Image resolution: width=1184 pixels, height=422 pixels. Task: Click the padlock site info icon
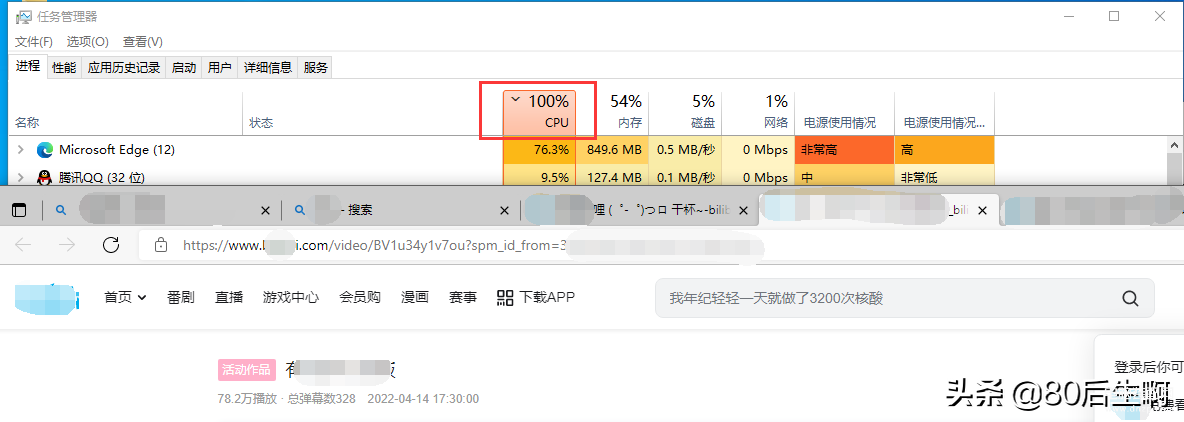(x=160, y=245)
